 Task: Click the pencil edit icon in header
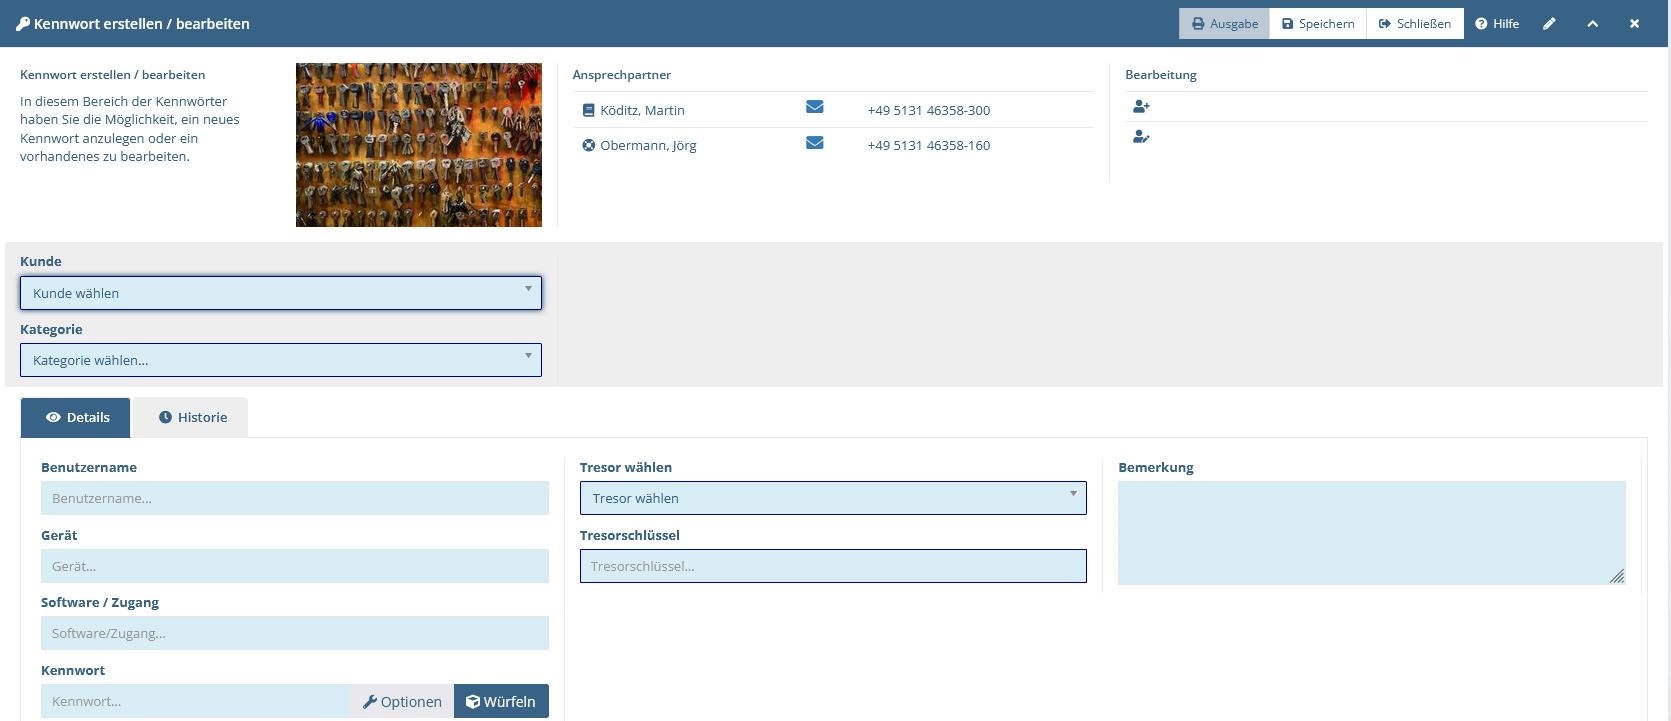1549,24
